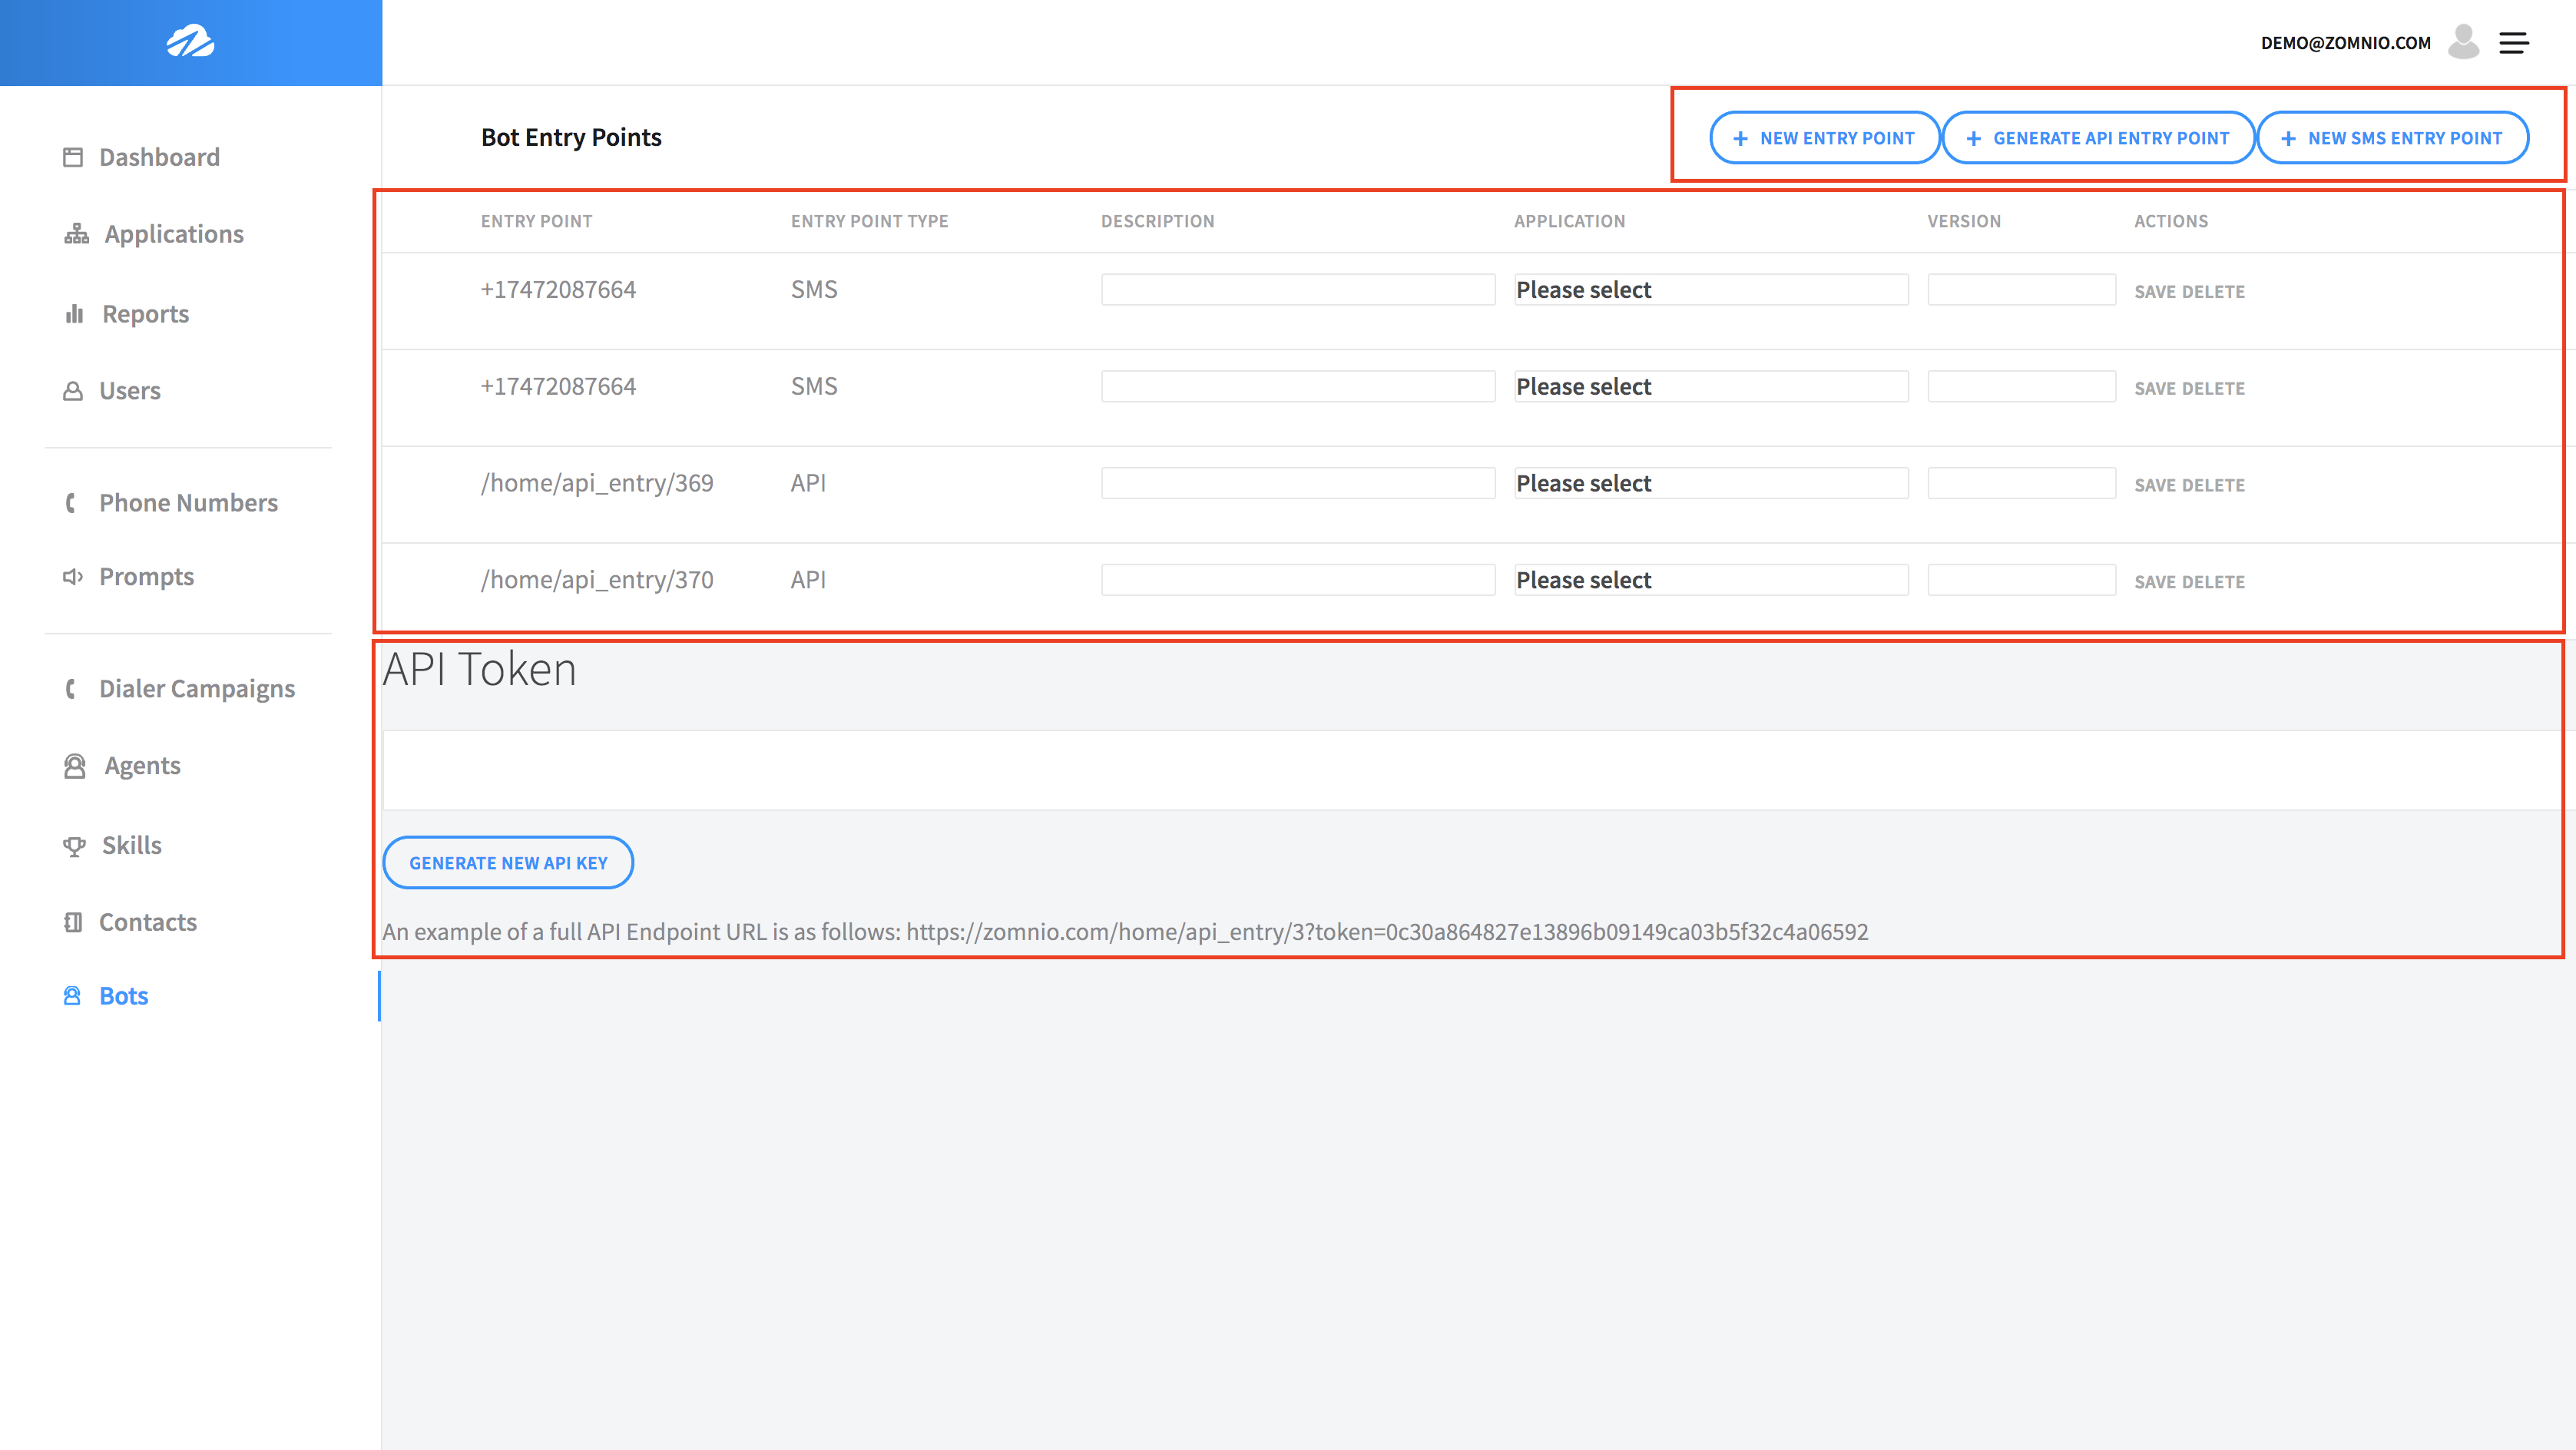Click Save for api_entry/370 row
Viewport: 2576px width, 1450px height.
(x=2155, y=583)
